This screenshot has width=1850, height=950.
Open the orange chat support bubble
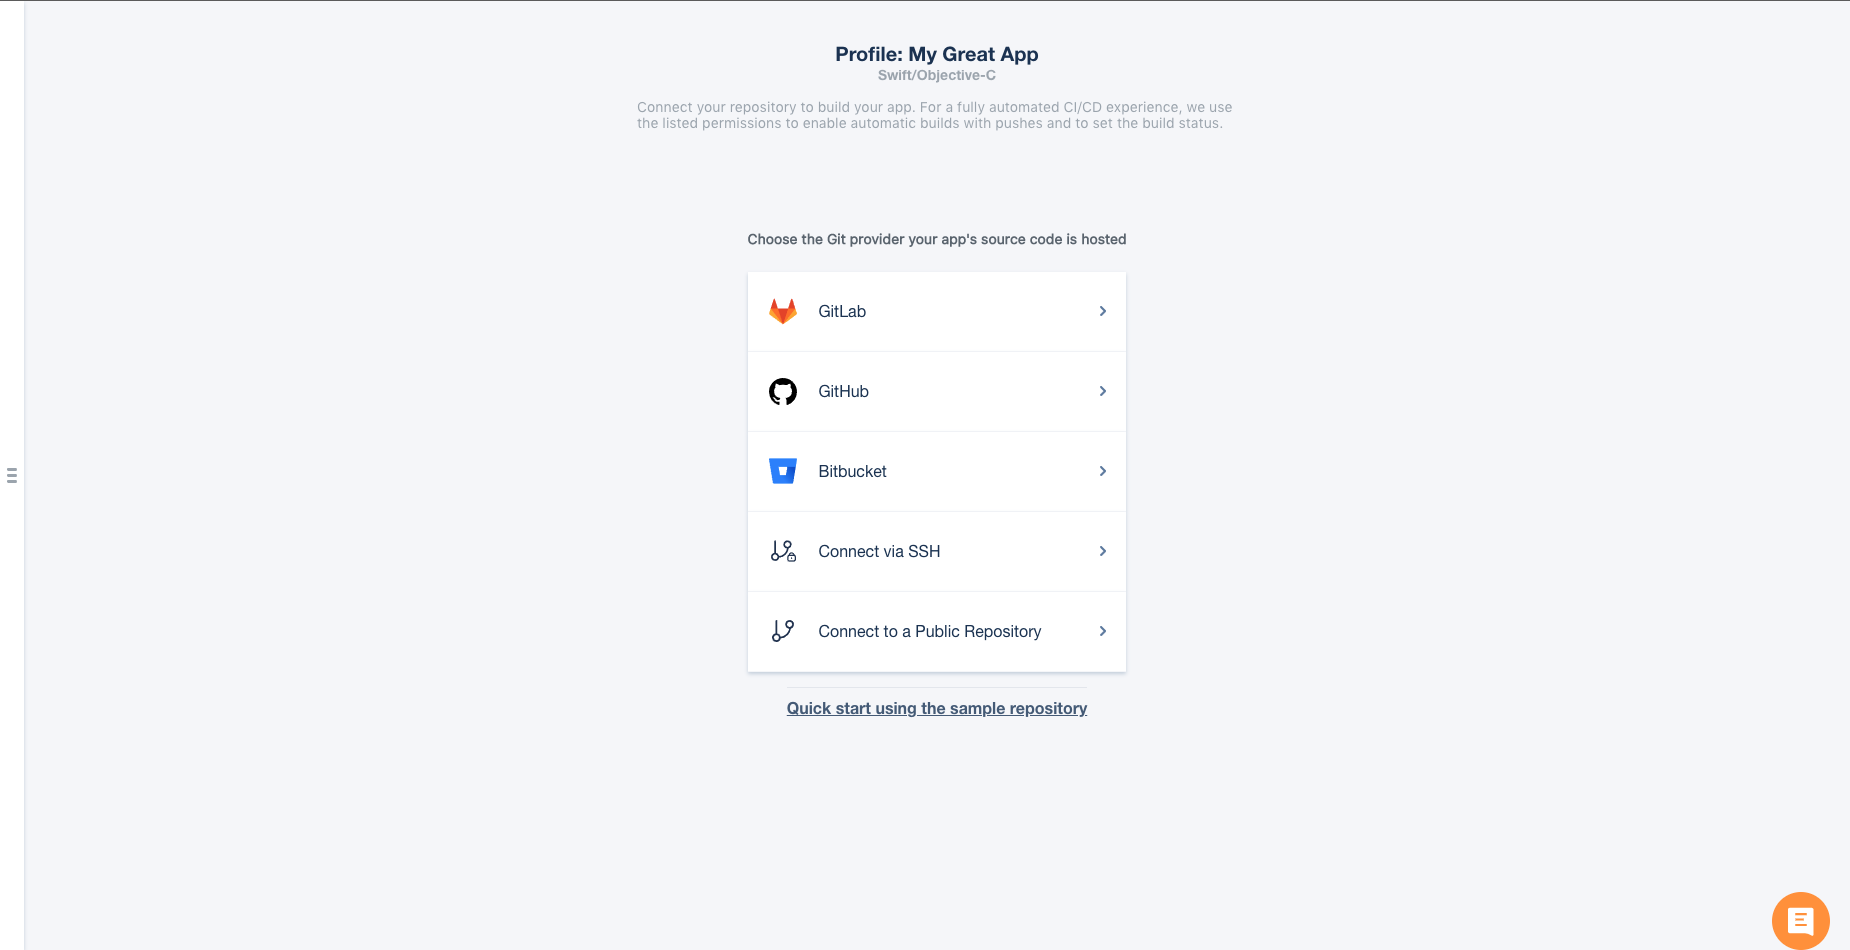point(1800,921)
